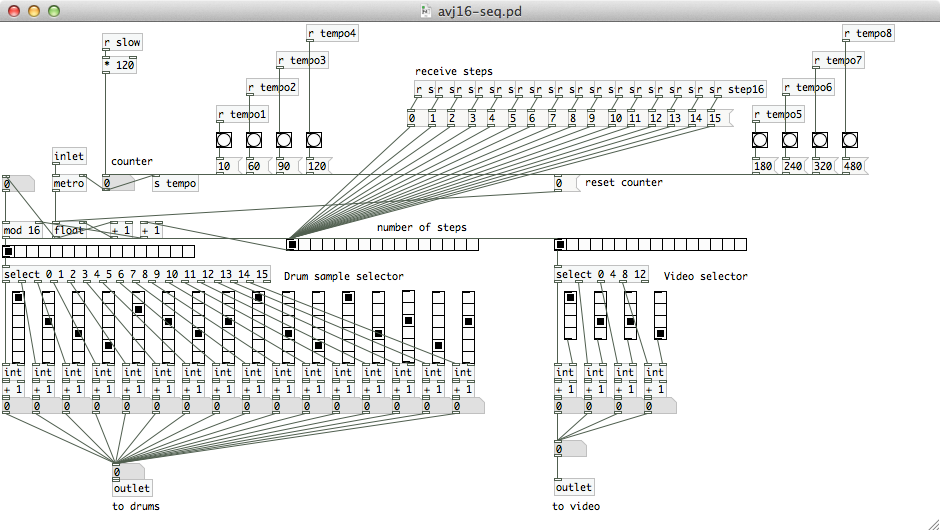The height and width of the screenshot is (531, 940).
Task: Fire the bang connected to r tempo8
Action: [850, 139]
